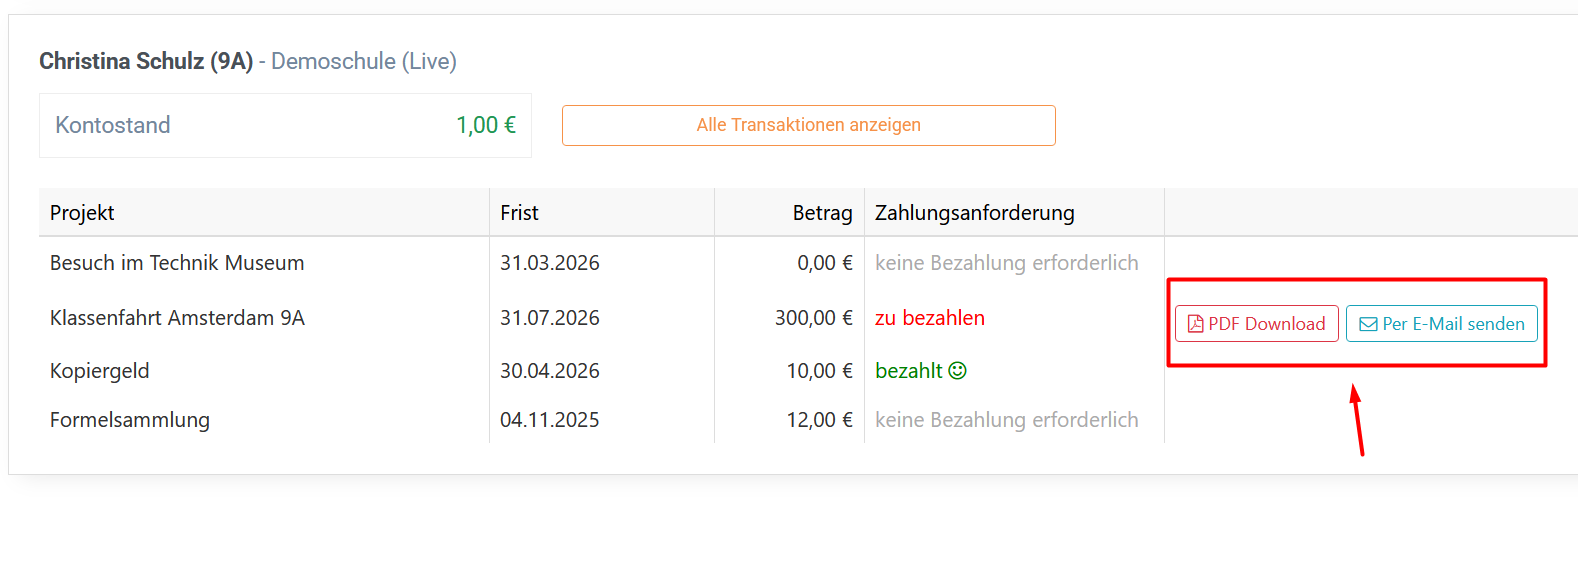Screen dimensions: 1578x567
Task: Click the Frist column header
Action: coord(519,213)
